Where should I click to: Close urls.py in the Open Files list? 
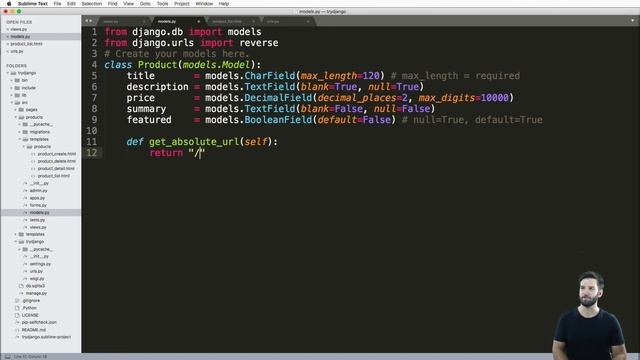pyautogui.click(x=7, y=51)
